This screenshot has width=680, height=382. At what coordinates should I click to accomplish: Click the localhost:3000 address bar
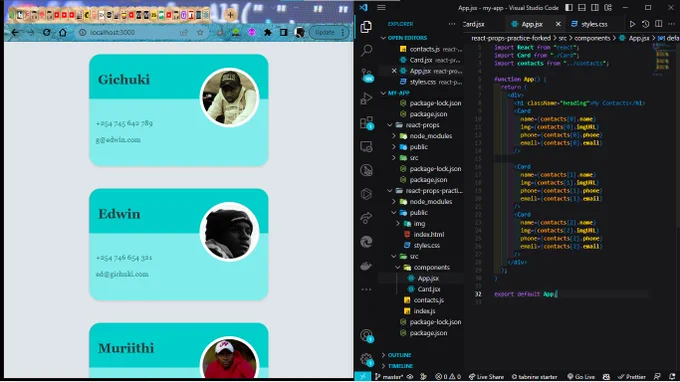112,33
